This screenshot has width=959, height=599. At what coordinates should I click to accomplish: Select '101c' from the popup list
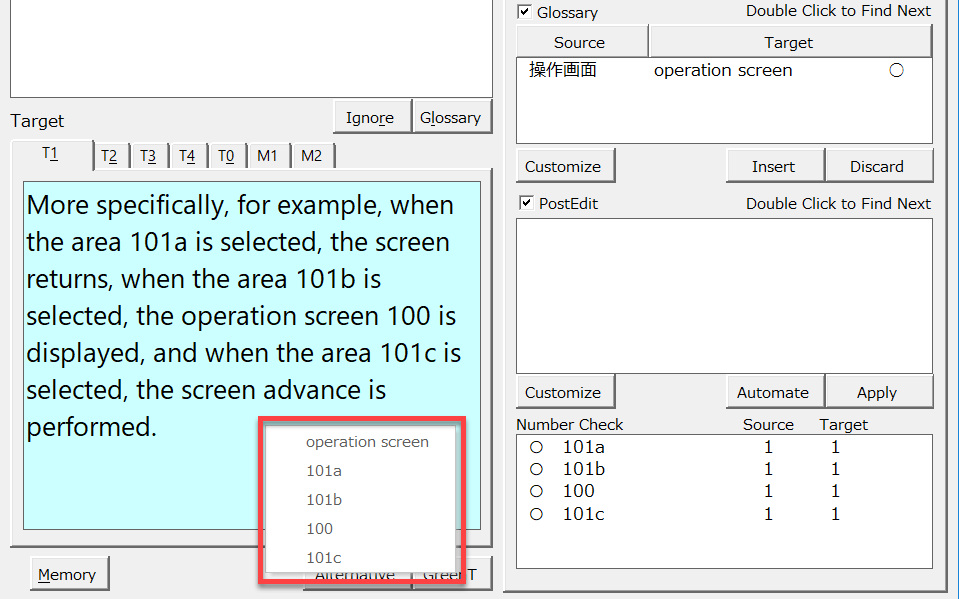point(324,558)
